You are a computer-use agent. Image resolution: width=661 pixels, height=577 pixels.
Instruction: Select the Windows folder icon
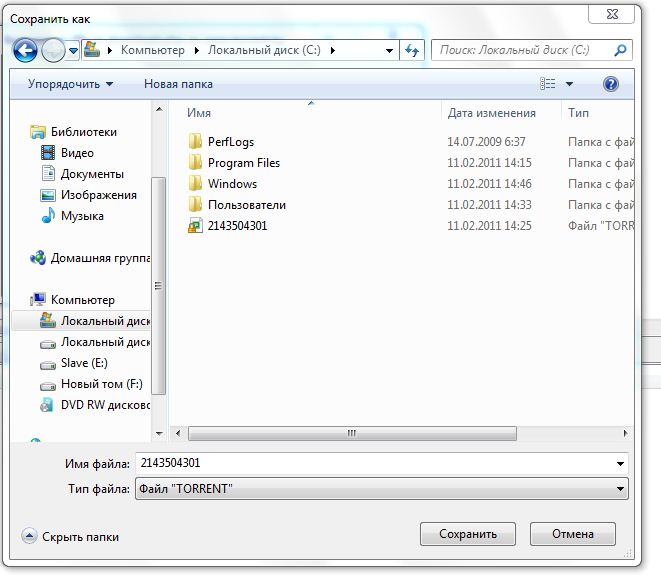point(195,183)
